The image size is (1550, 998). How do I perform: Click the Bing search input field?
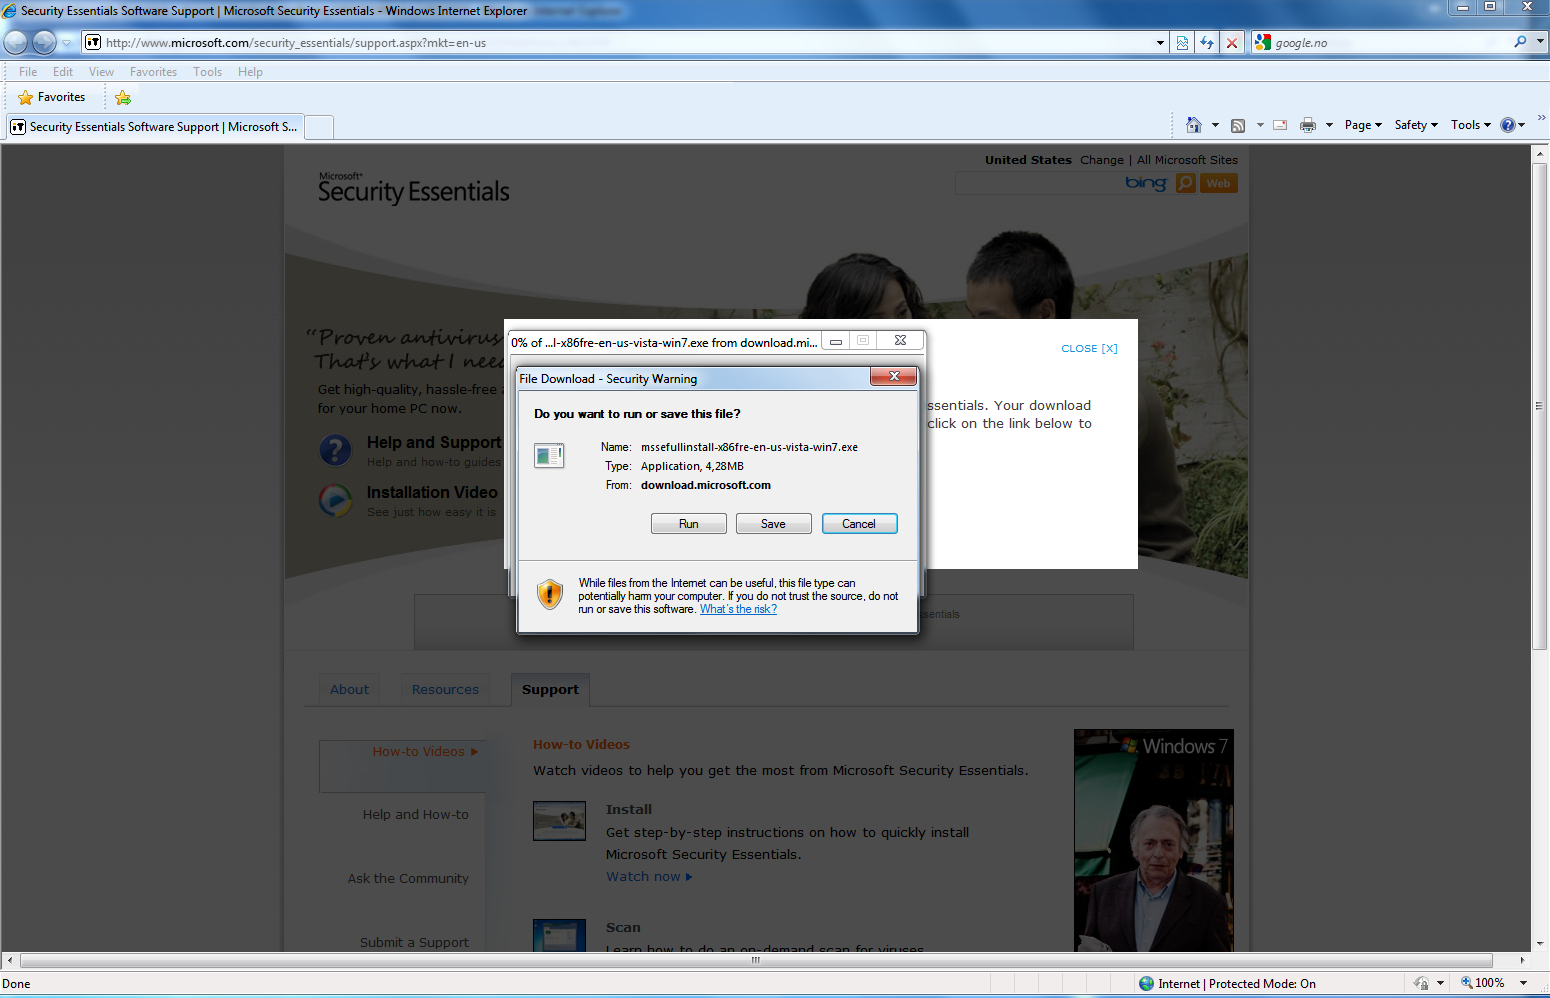pyautogui.click(x=1040, y=183)
